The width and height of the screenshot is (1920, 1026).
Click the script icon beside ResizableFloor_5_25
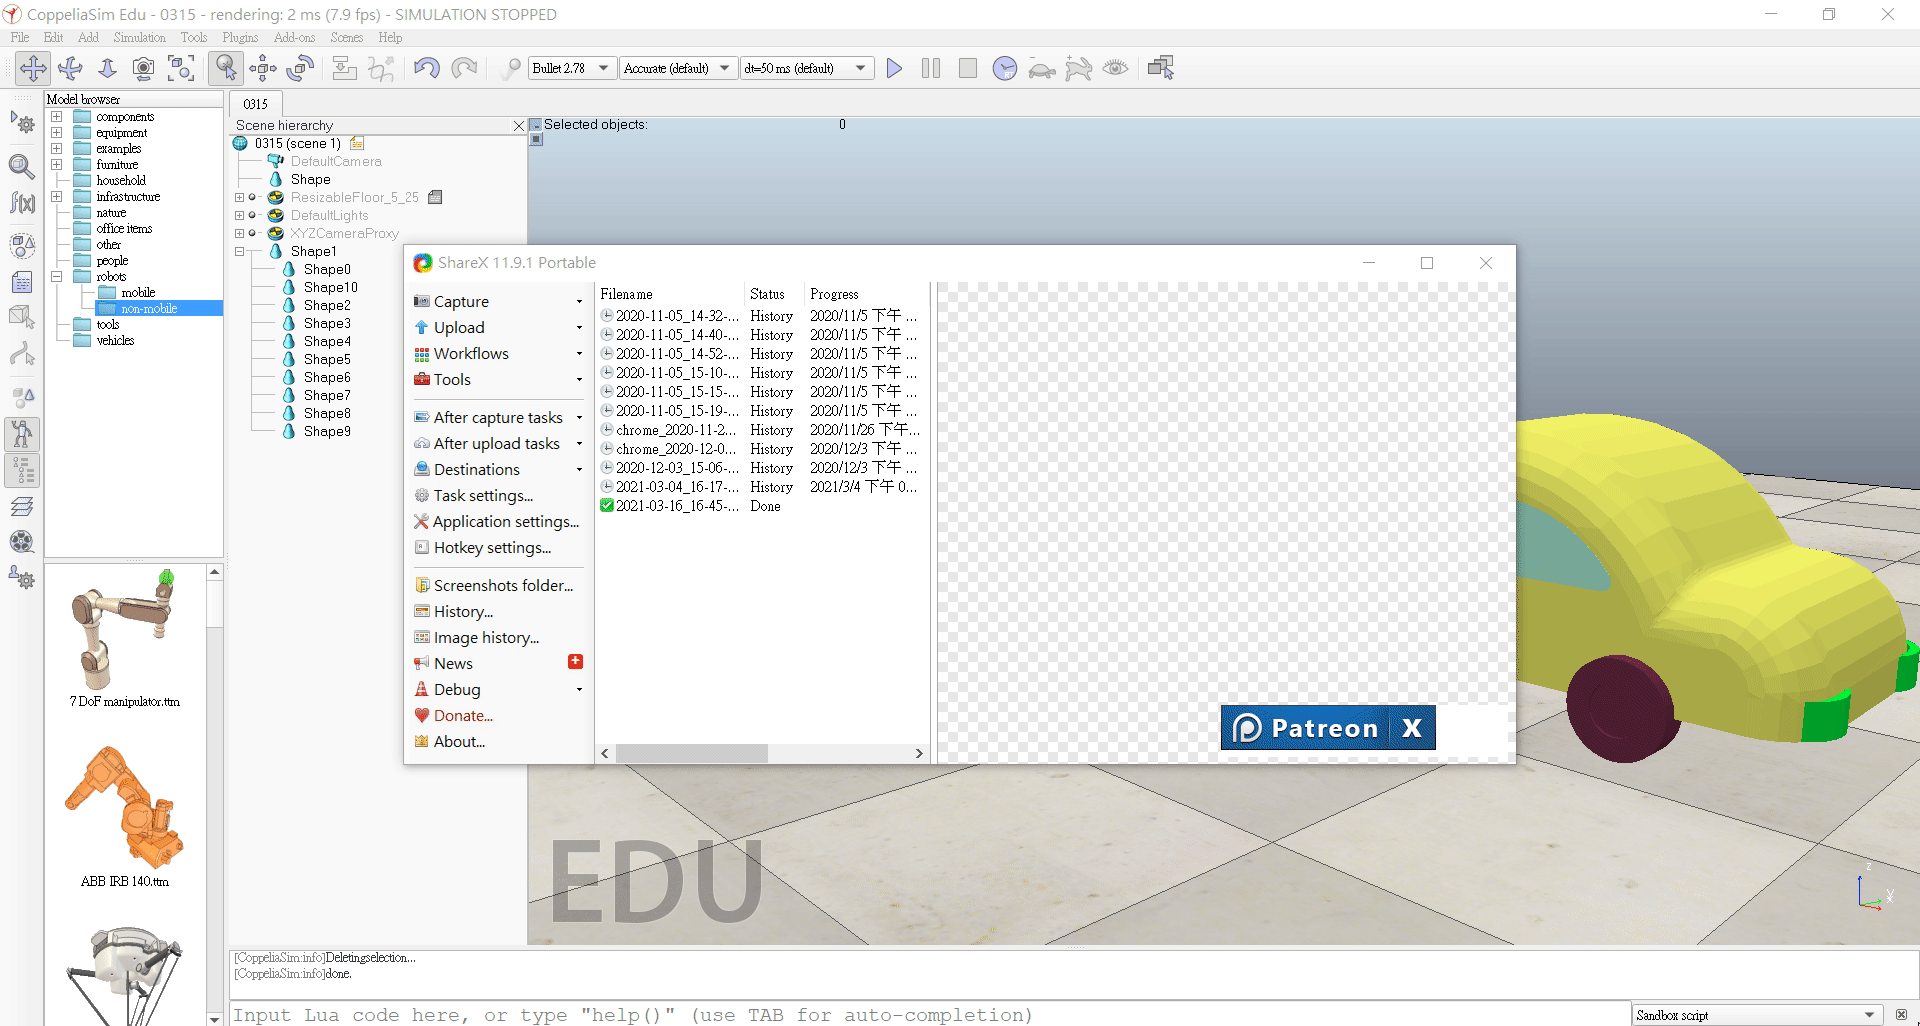click(x=435, y=197)
